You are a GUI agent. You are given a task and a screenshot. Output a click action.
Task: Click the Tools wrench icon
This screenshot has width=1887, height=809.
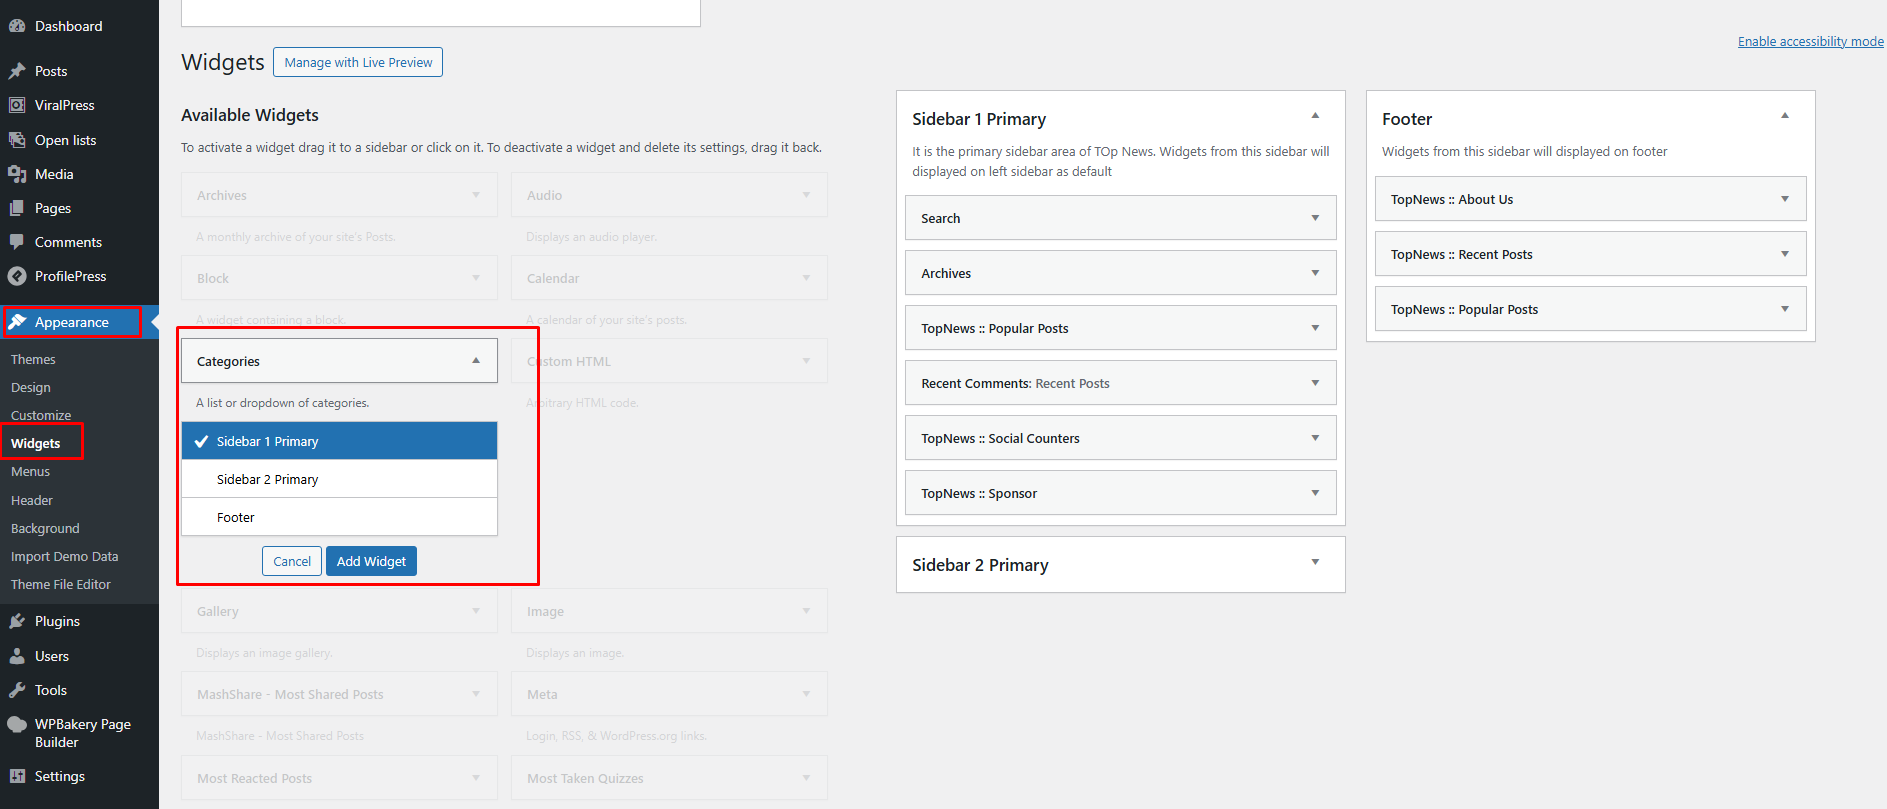(x=17, y=690)
